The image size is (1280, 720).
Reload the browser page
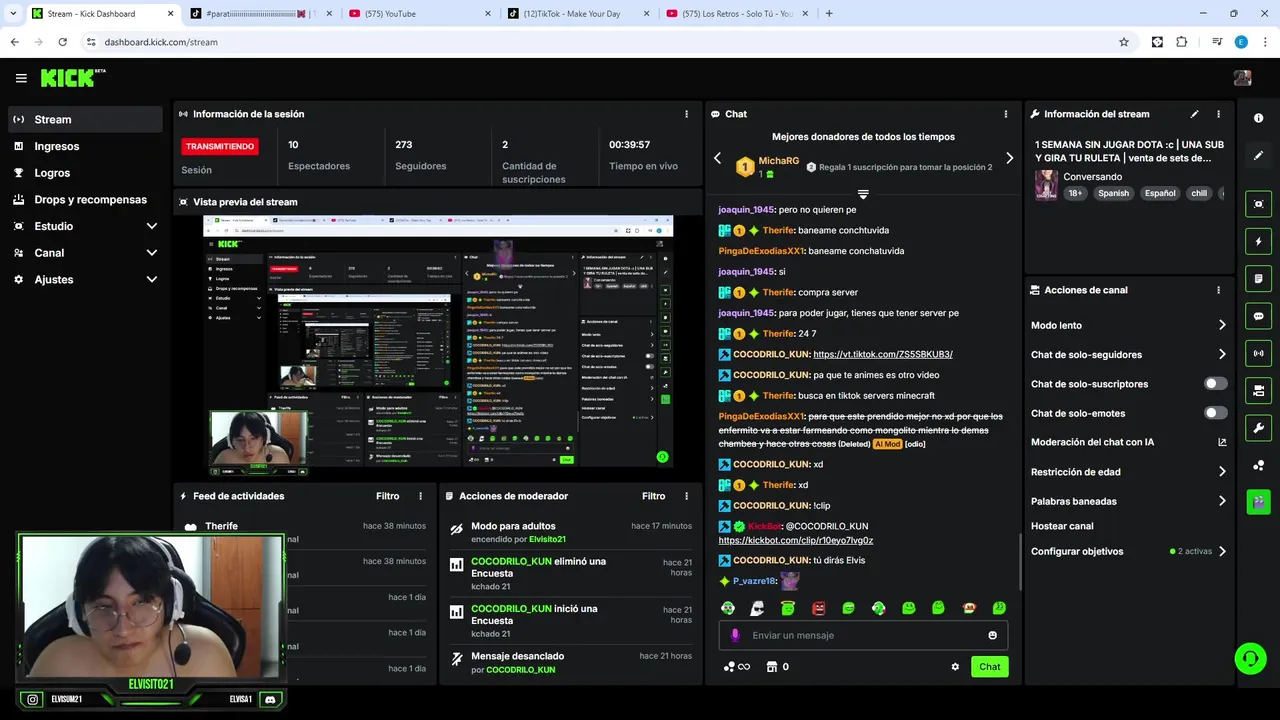(62, 42)
